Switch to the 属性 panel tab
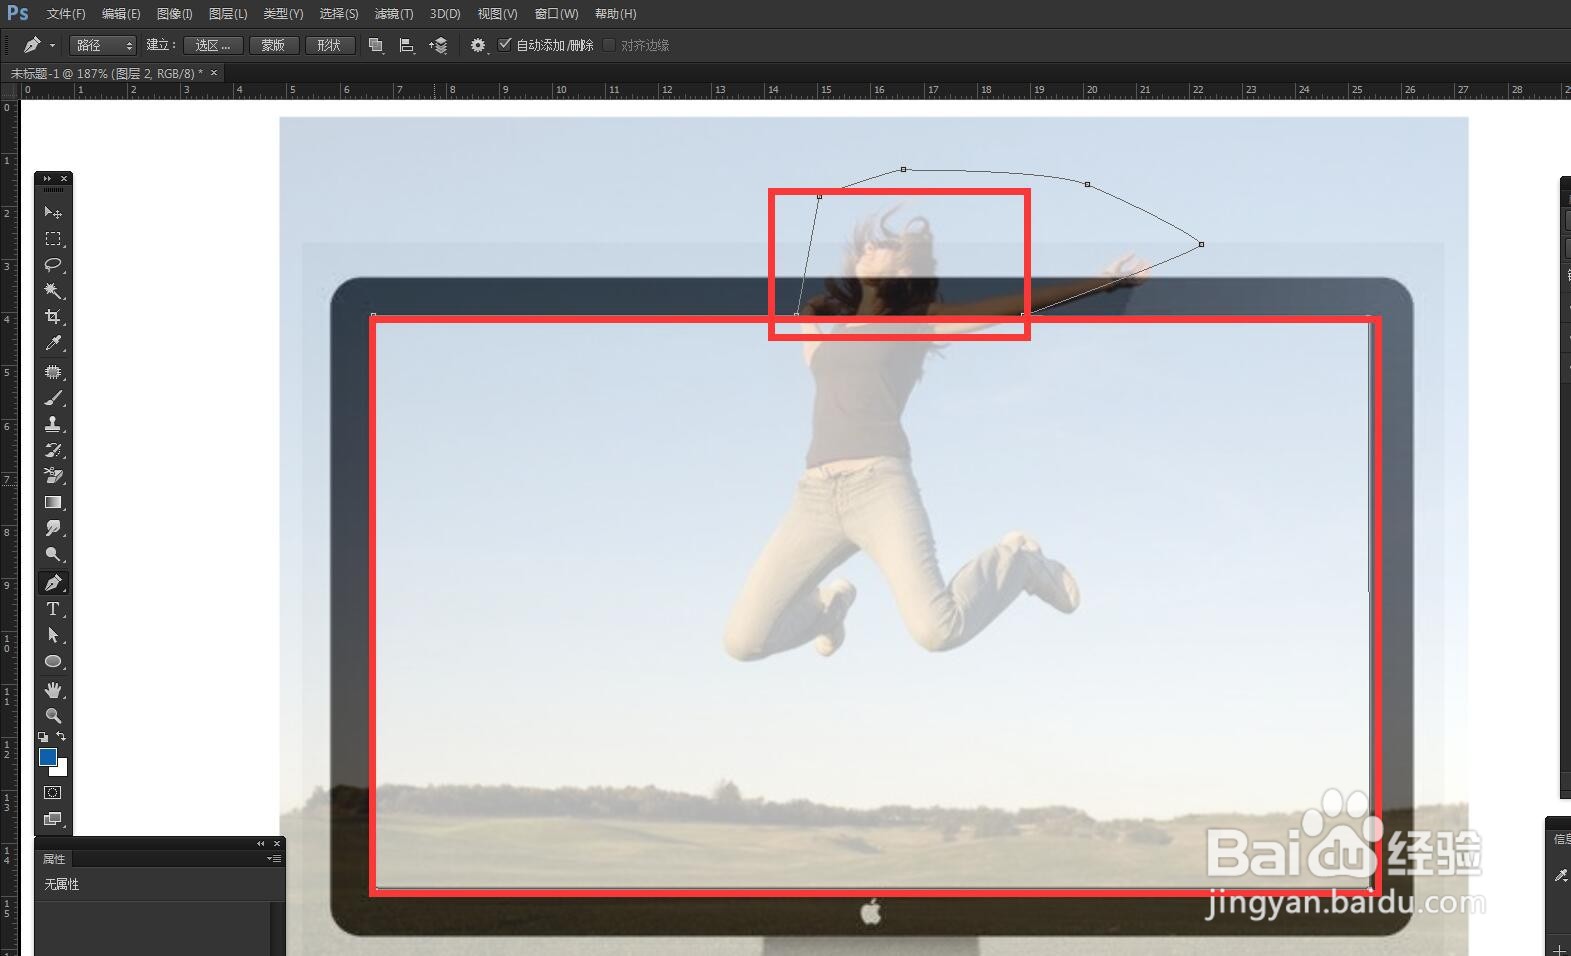The height and width of the screenshot is (956, 1571). (54, 859)
